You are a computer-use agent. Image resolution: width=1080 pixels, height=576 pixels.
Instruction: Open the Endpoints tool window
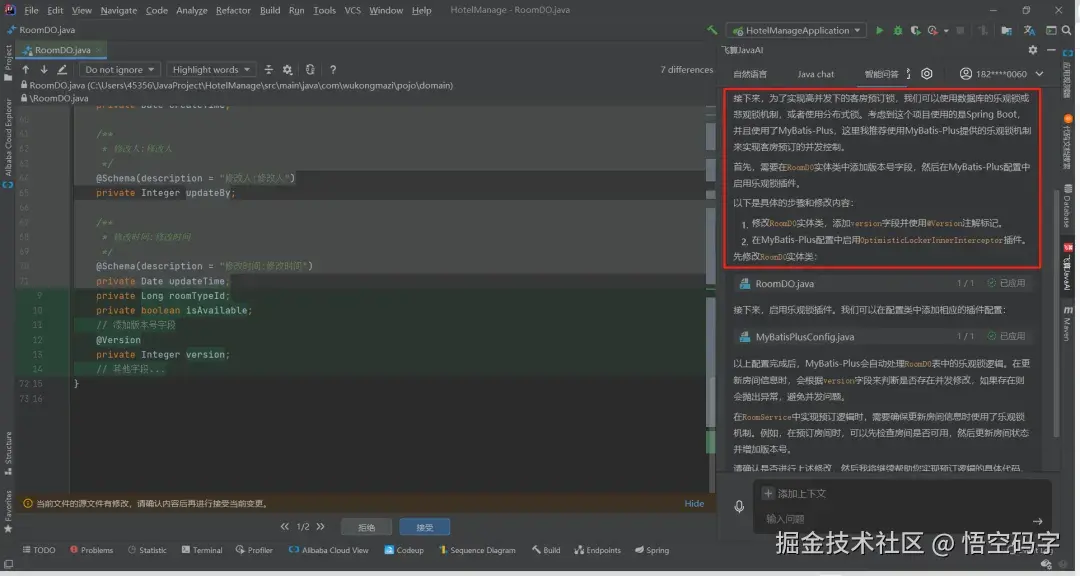pyautogui.click(x=597, y=550)
